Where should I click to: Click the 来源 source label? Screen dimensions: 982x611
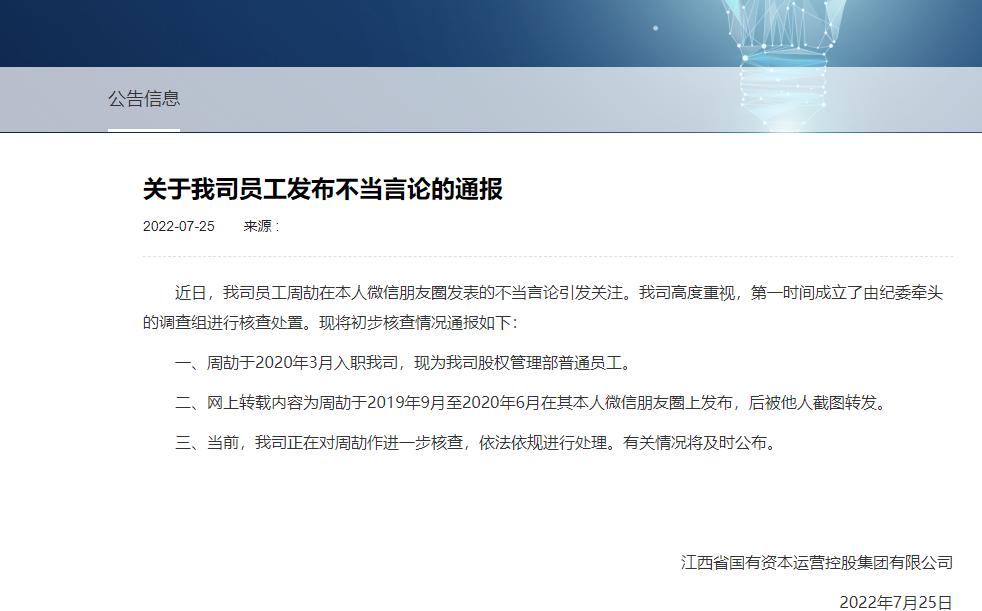(x=260, y=226)
